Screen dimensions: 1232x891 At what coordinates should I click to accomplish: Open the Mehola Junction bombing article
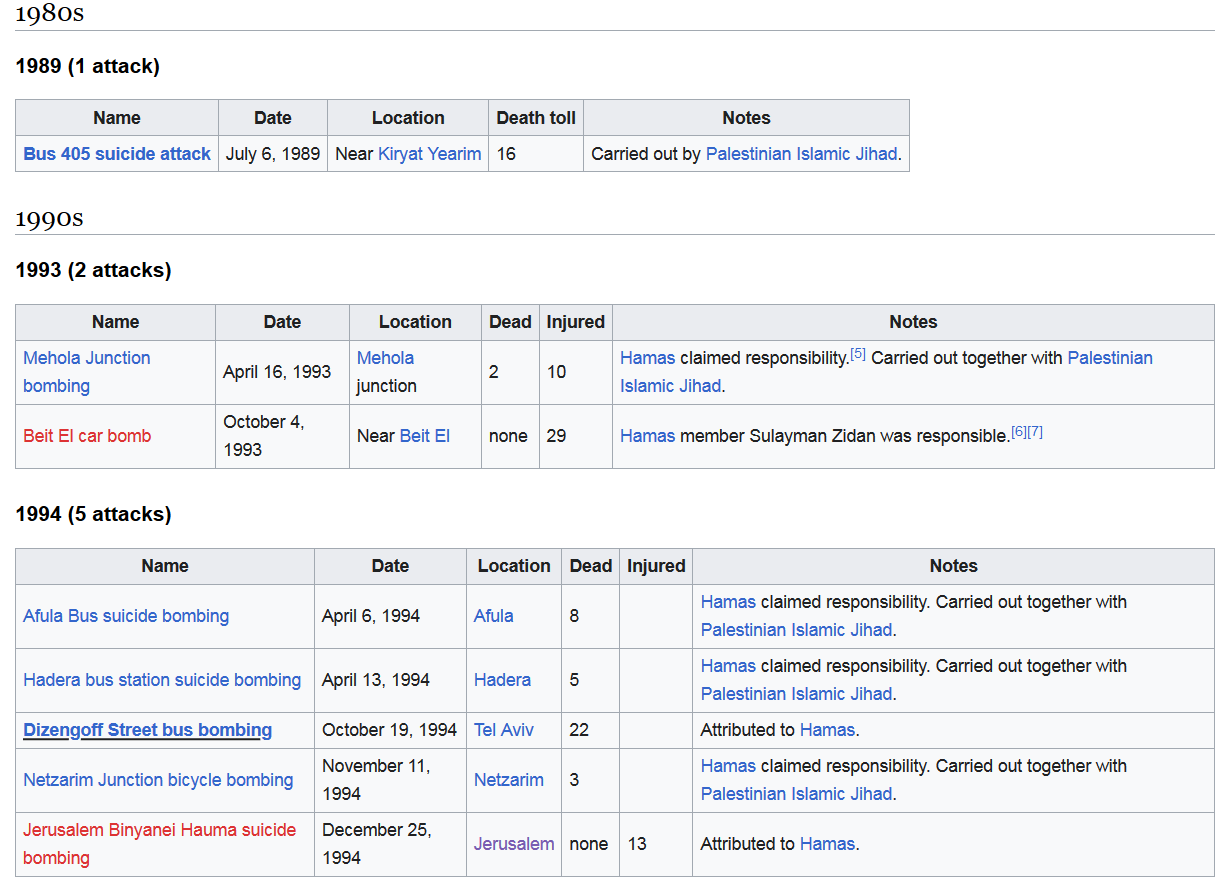(87, 372)
